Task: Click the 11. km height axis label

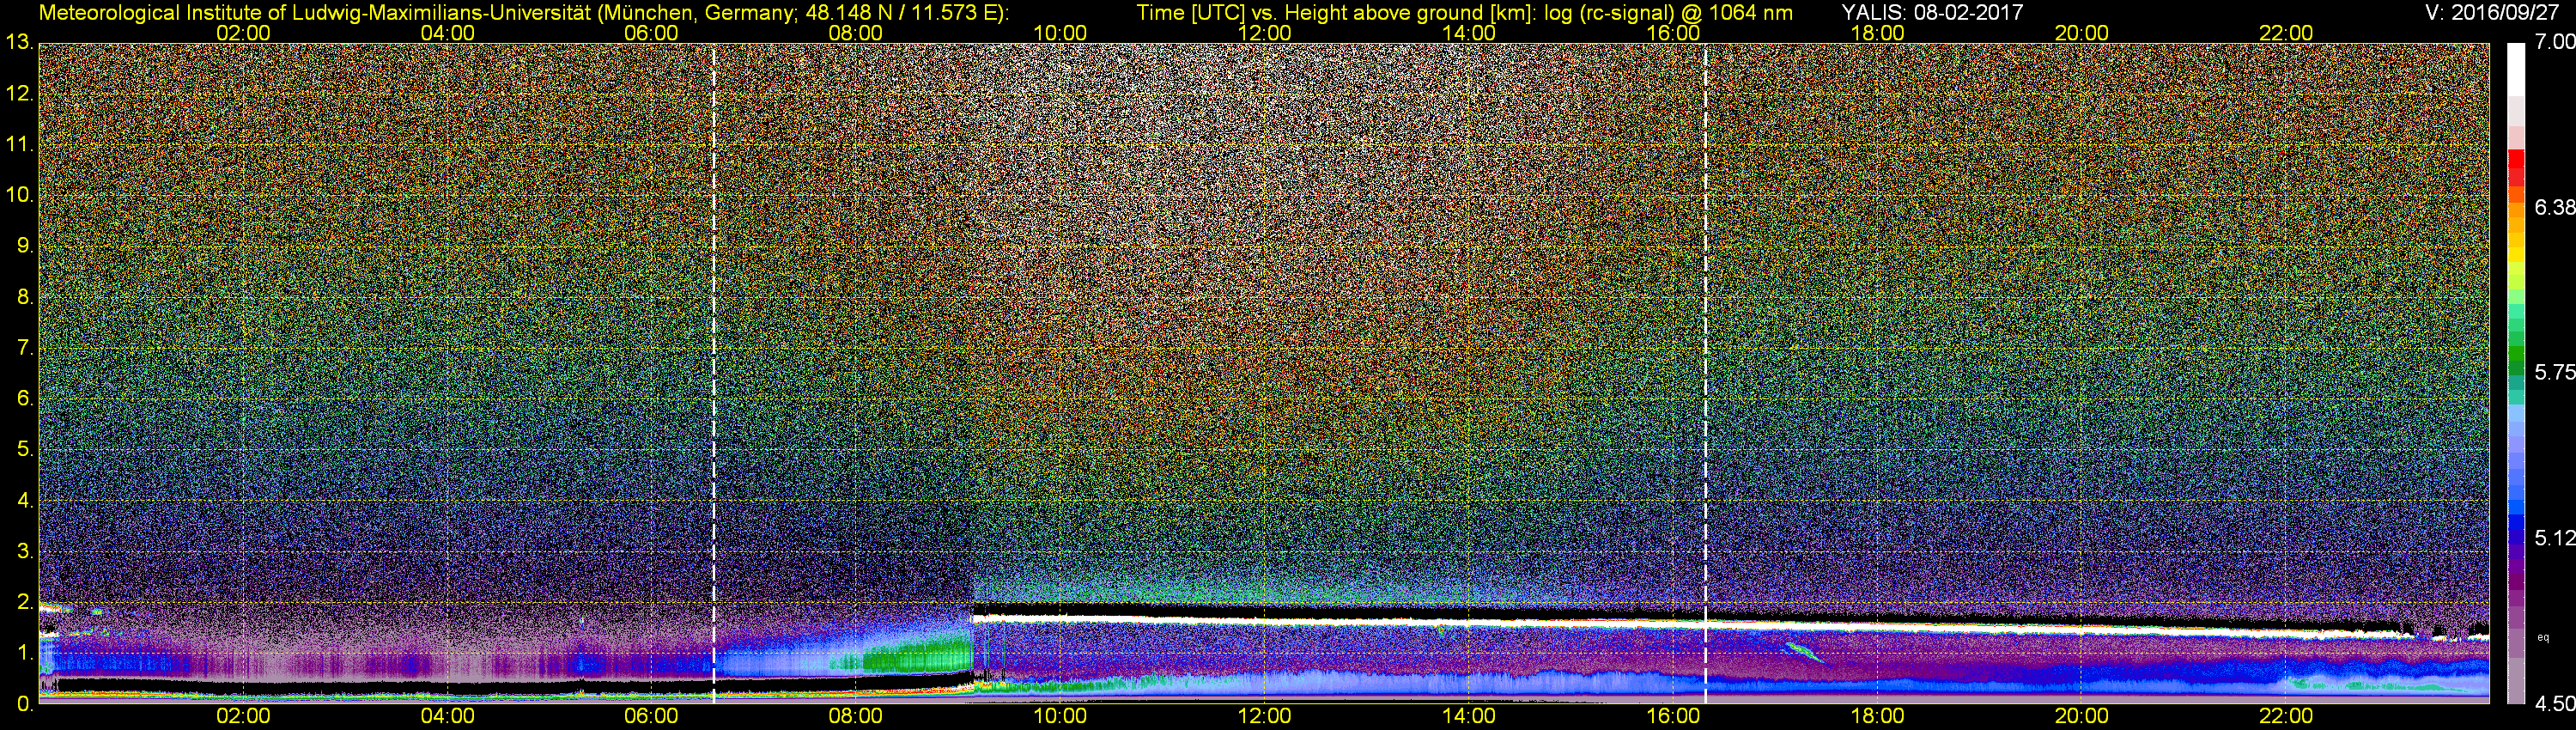Action: [x=18, y=144]
